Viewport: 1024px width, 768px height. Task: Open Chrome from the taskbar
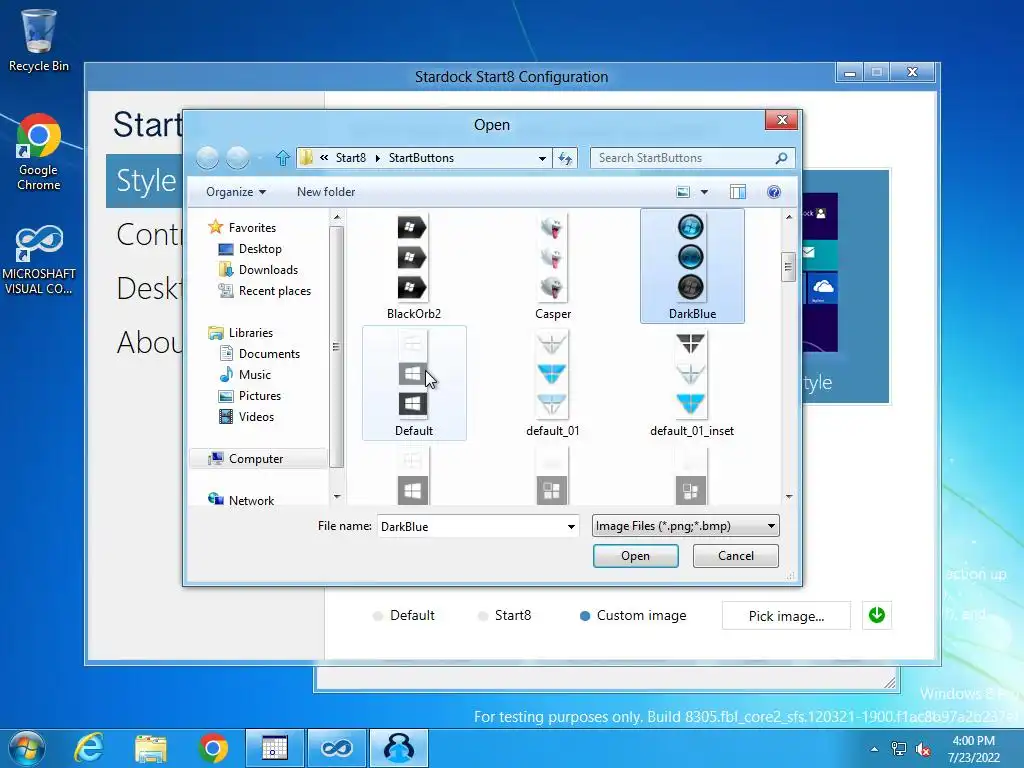(213, 748)
